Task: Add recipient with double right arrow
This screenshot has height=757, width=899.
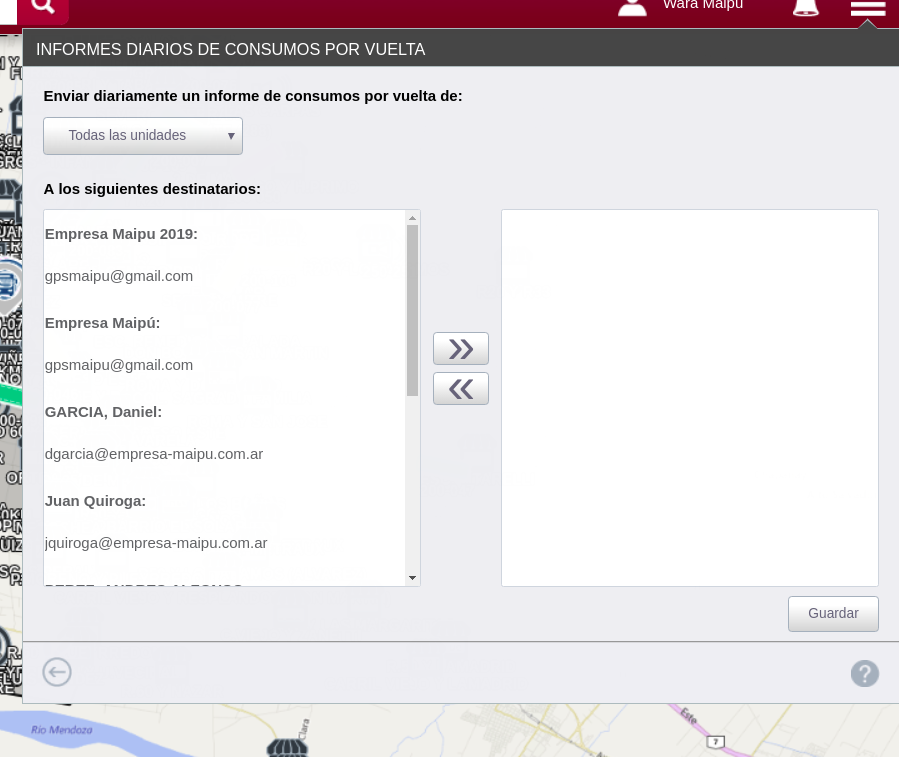Action: [x=460, y=349]
